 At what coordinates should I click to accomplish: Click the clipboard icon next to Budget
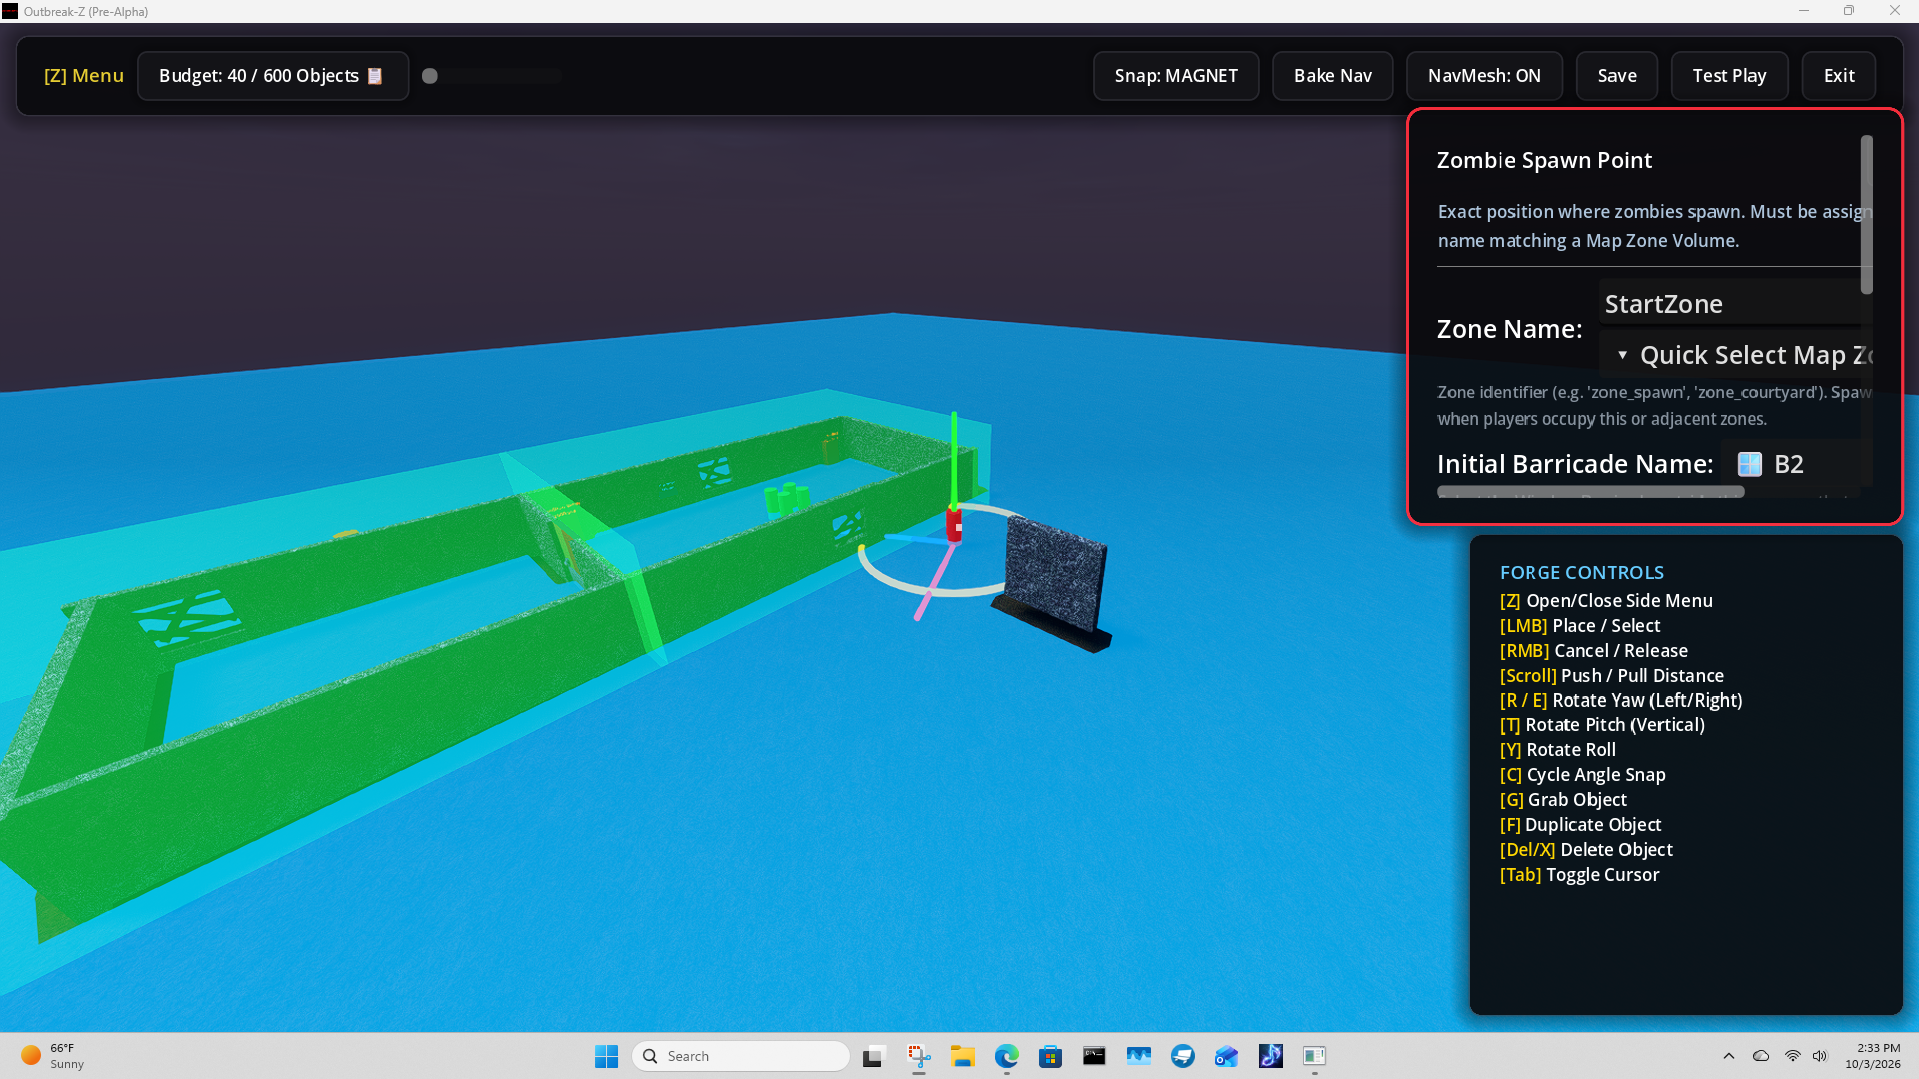[x=375, y=76]
